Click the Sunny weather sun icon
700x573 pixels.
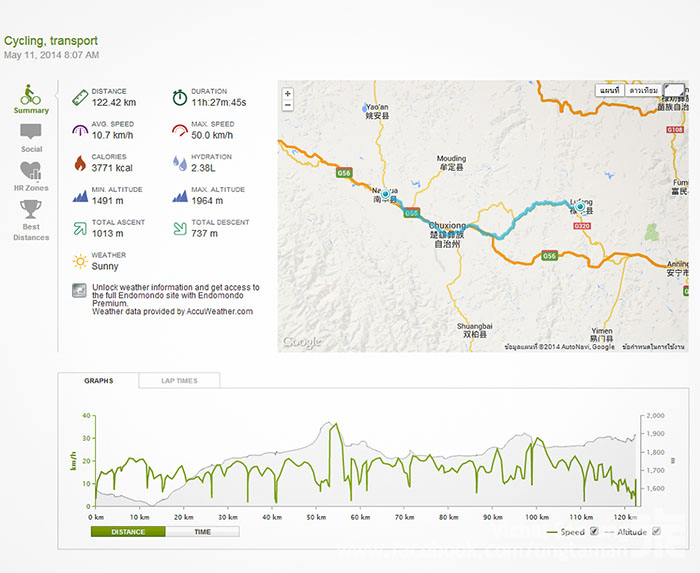pyautogui.click(x=80, y=262)
